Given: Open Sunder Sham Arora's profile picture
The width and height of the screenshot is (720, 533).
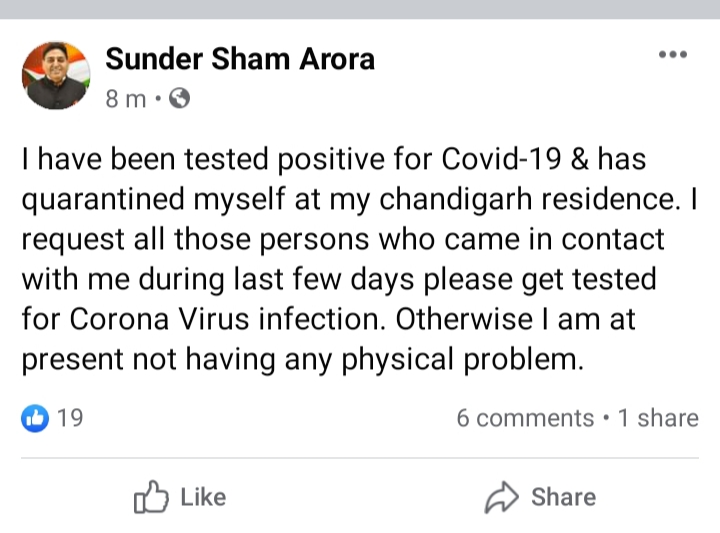Looking at the screenshot, I should coord(58,75).
